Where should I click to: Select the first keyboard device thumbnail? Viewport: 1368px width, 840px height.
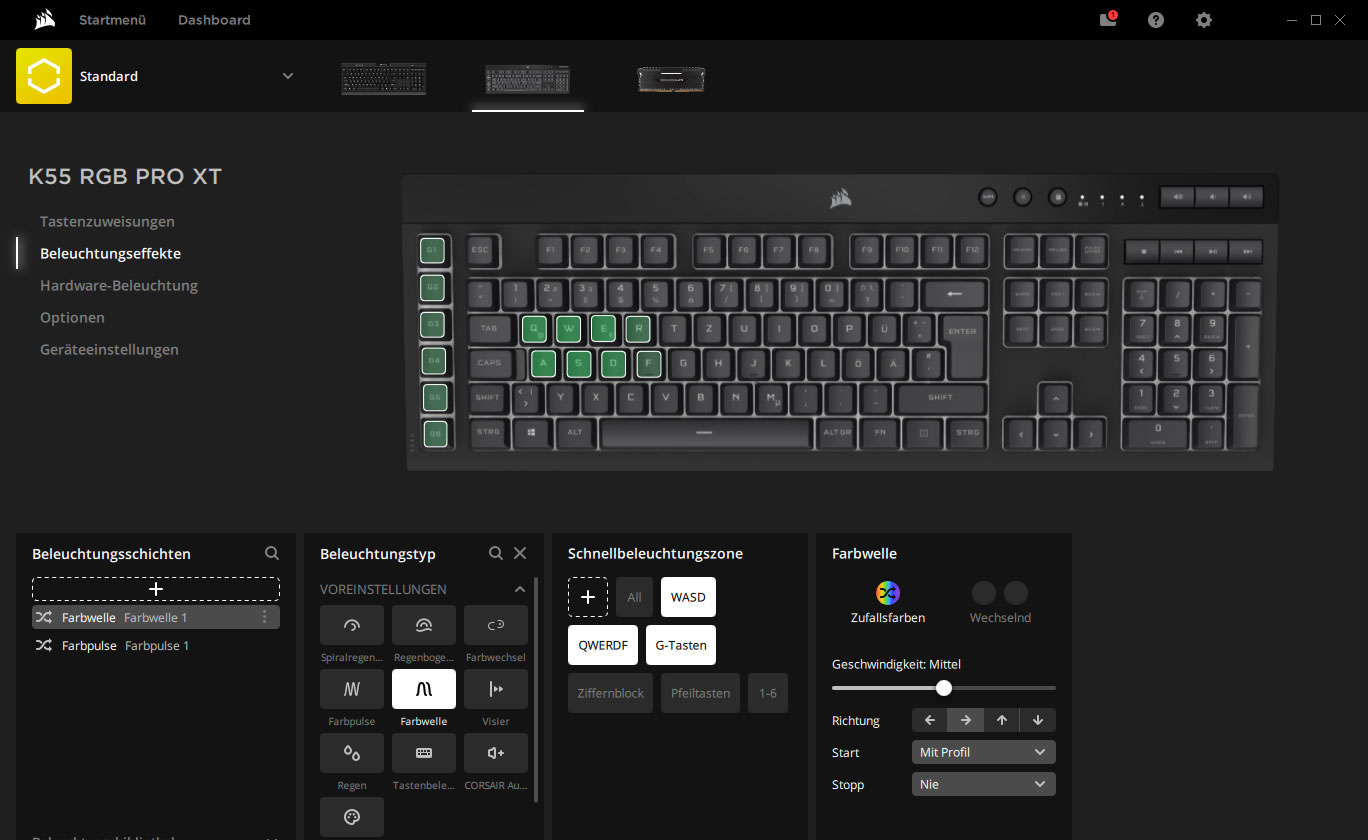coord(384,79)
